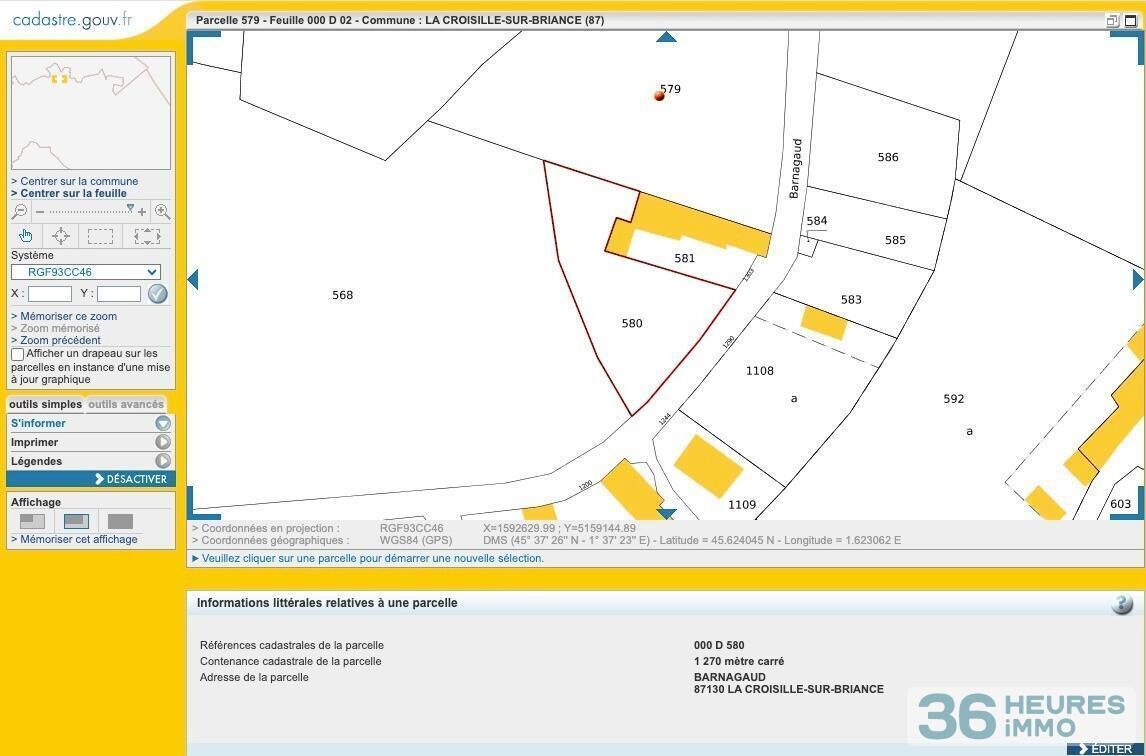This screenshot has width=1146, height=756.
Task: Choose the split display layout on the left
Action: 33,521
